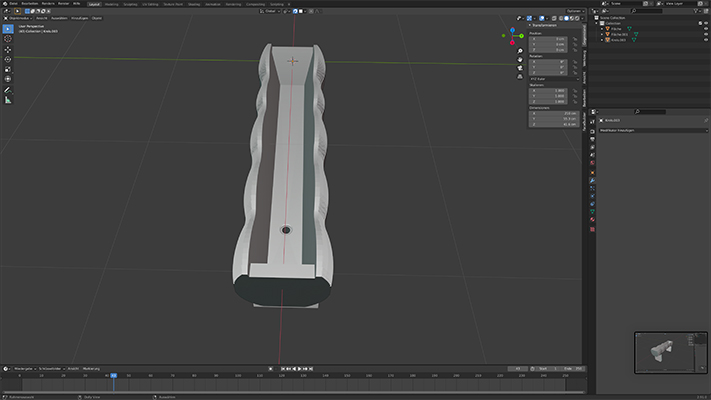Pick the Scale tool

(x=8, y=68)
